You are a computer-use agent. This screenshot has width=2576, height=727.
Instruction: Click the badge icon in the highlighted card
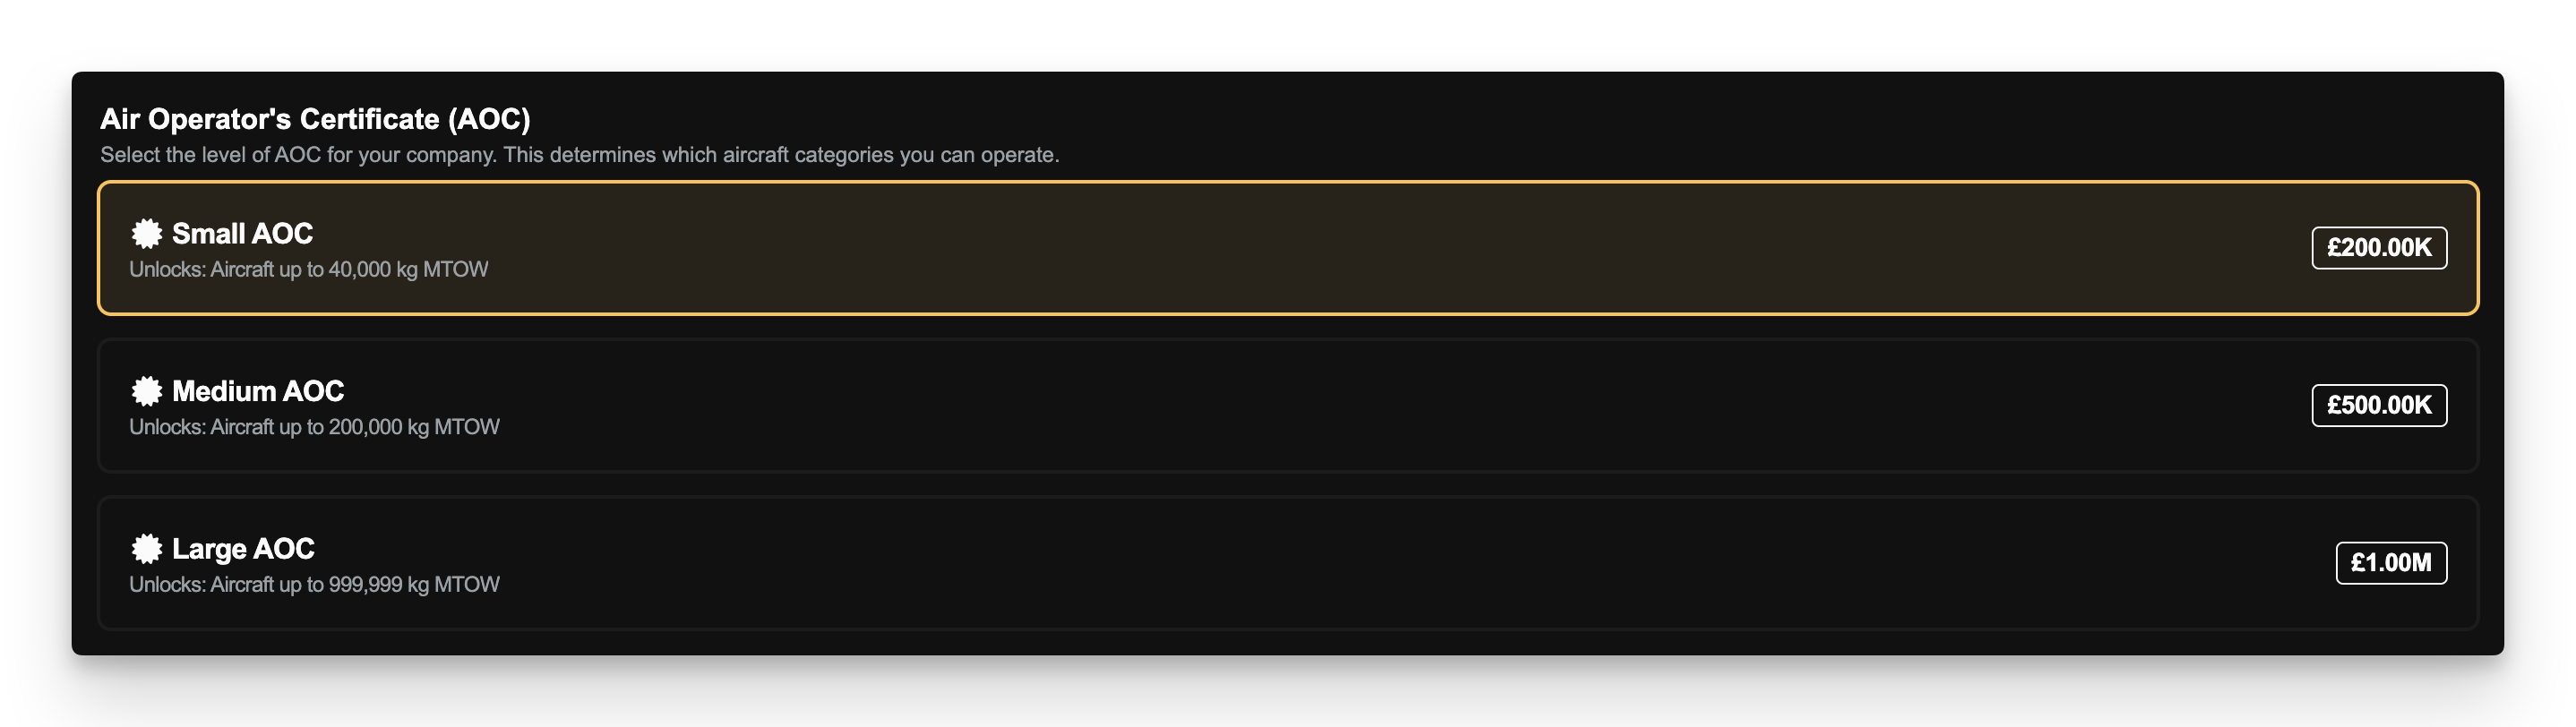coord(147,235)
